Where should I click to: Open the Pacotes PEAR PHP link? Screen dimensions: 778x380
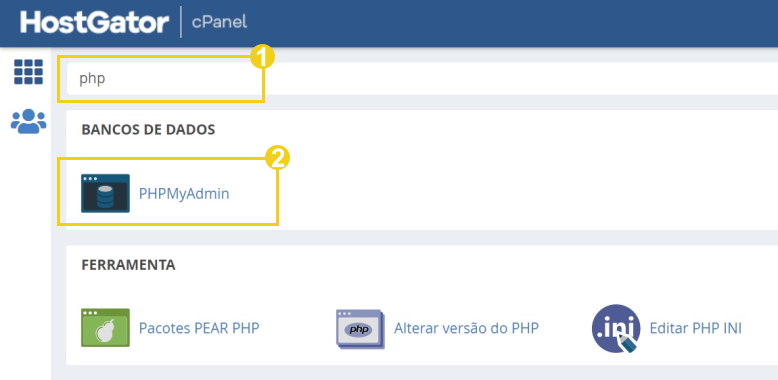(x=199, y=328)
